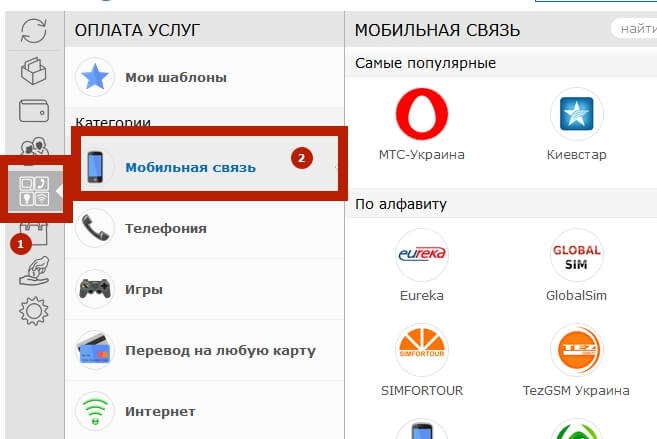Select the TezGSM Украина operator icon
The width and height of the screenshot is (657, 439).
[x=577, y=350]
